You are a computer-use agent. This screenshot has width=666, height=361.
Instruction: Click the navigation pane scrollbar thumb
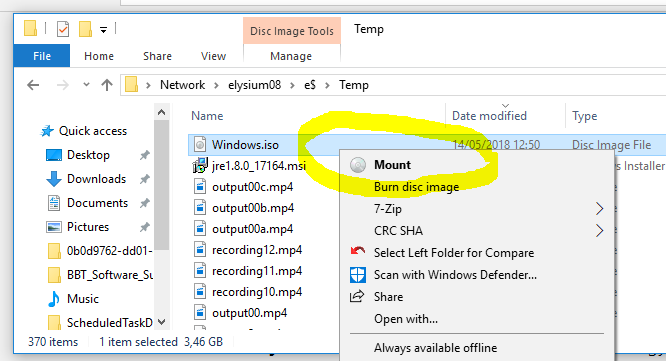161,185
